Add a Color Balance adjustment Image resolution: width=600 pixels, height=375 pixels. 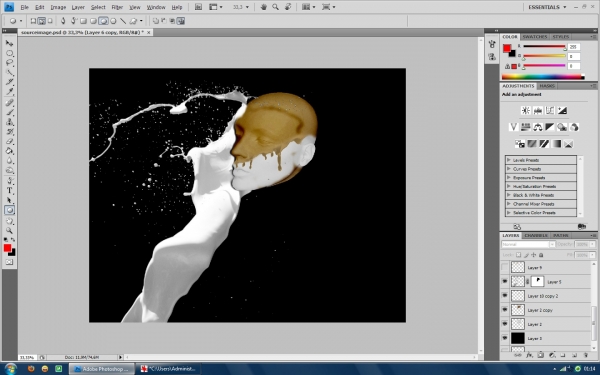(x=538, y=127)
